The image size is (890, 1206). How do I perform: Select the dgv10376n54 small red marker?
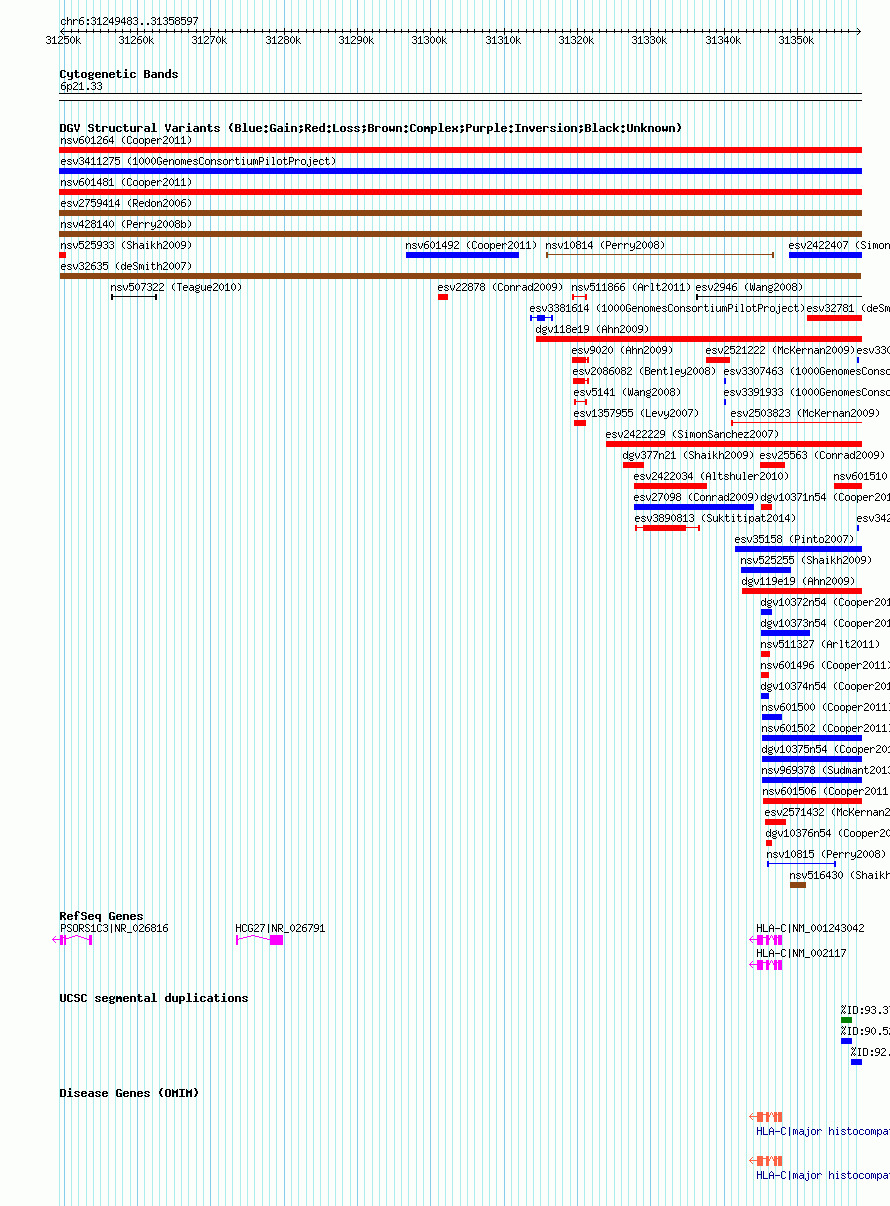(769, 843)
